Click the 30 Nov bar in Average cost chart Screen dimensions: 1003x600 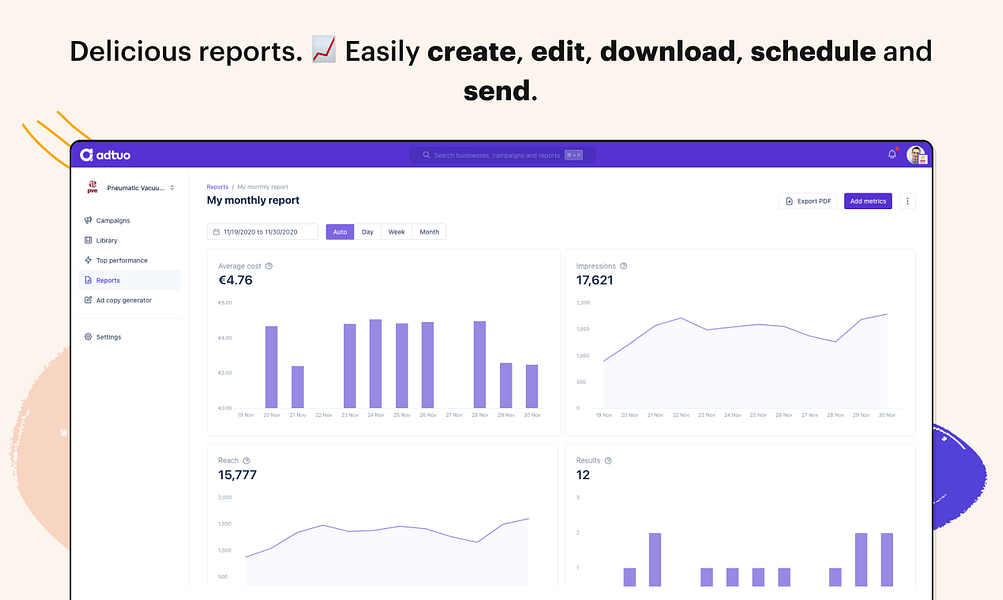[532, 386]
